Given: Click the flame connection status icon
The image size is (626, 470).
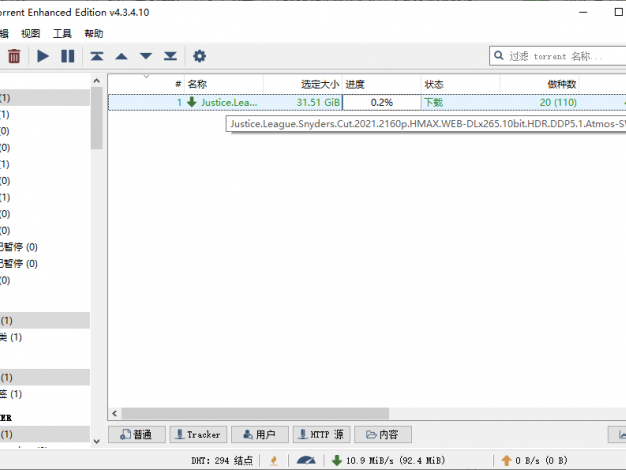Looking at the screenshot, I should tap(274, 460).
